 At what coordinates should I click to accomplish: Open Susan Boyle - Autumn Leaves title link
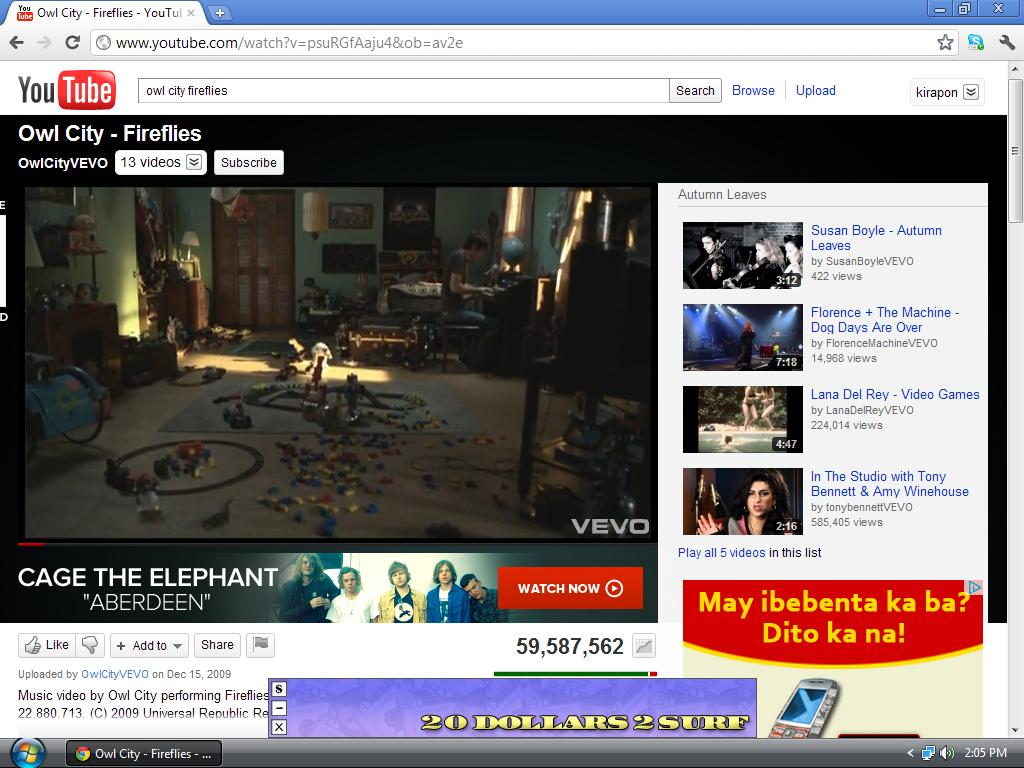pos(876,238)
